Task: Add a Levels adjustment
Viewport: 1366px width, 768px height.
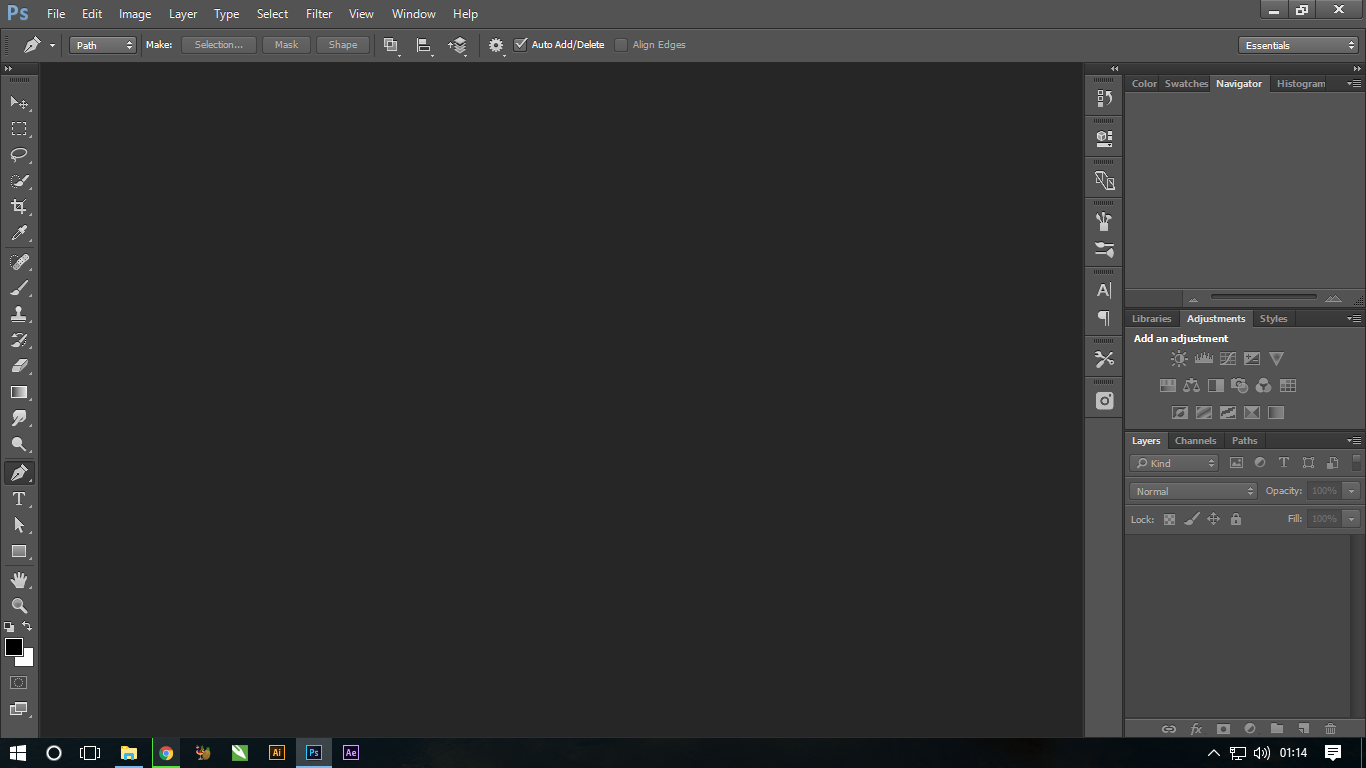Action: [1204, 359]
